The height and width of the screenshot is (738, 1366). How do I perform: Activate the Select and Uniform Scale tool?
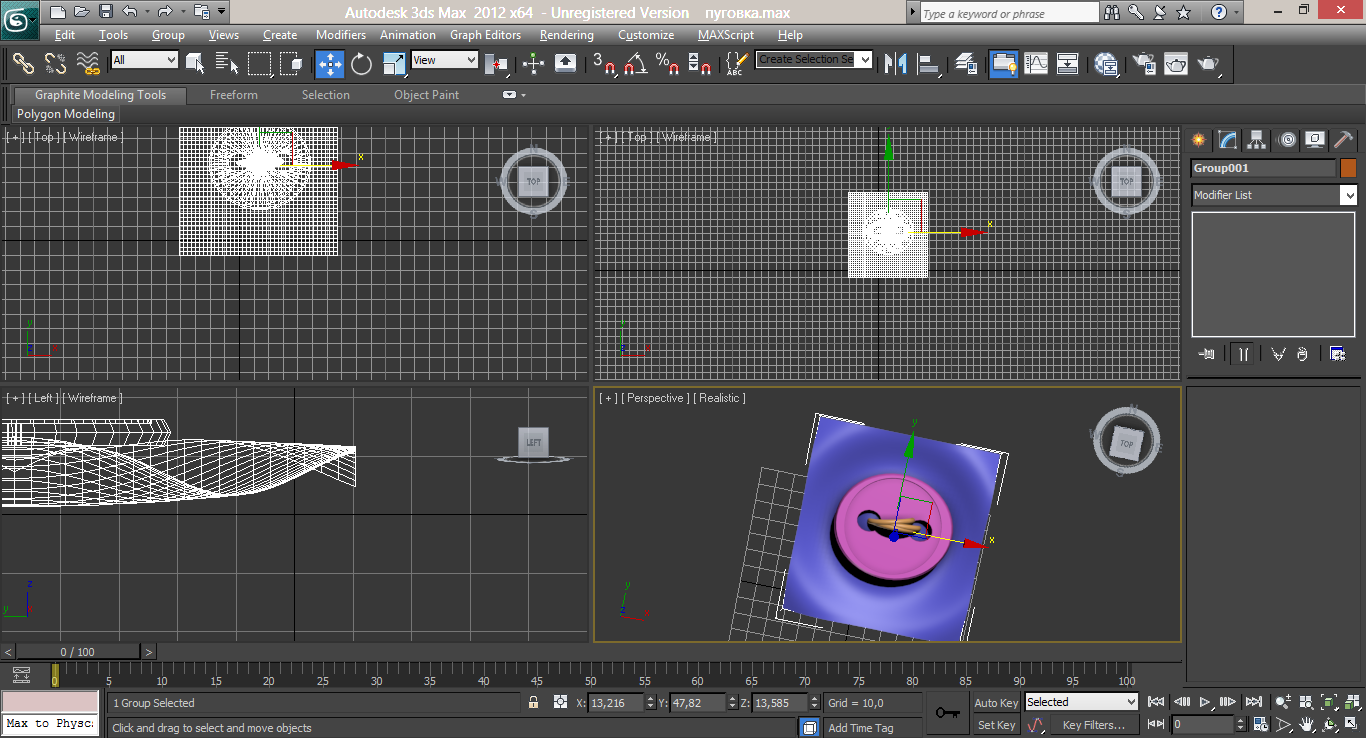click(x=394, y=64)
